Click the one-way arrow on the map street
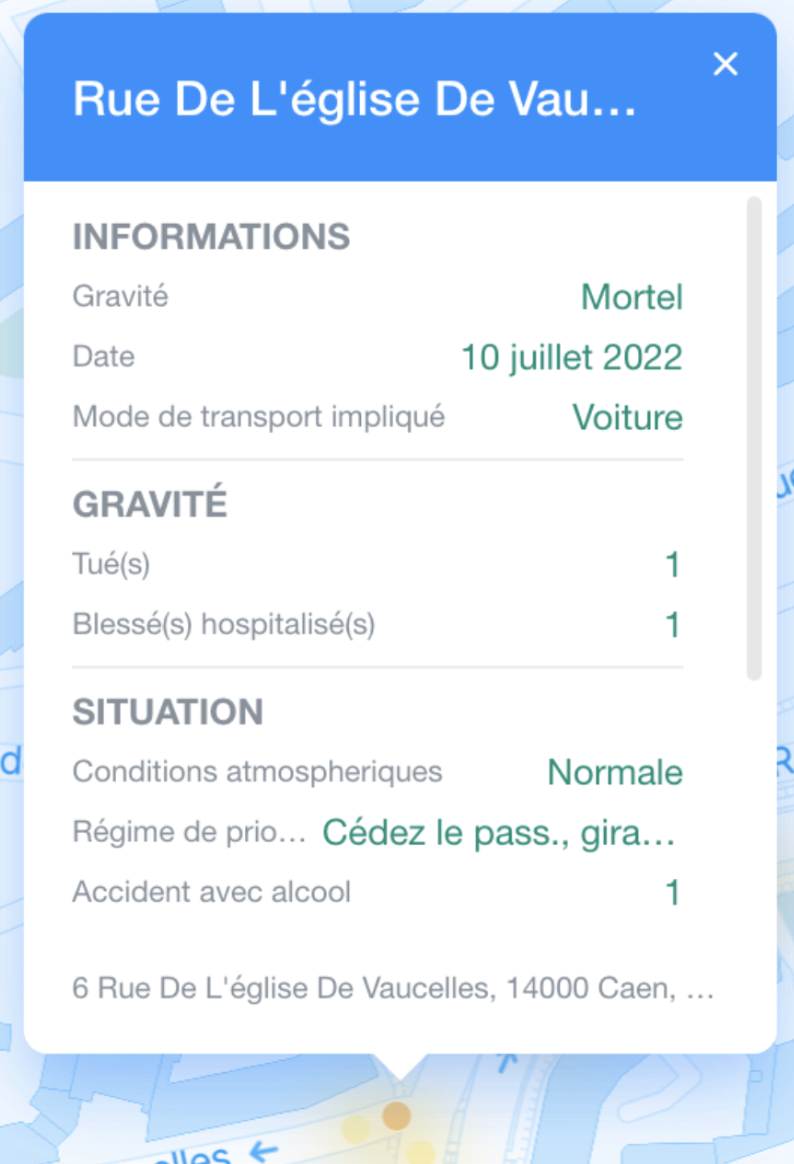Screen dimensions: 794x1164 [263, 1152]
